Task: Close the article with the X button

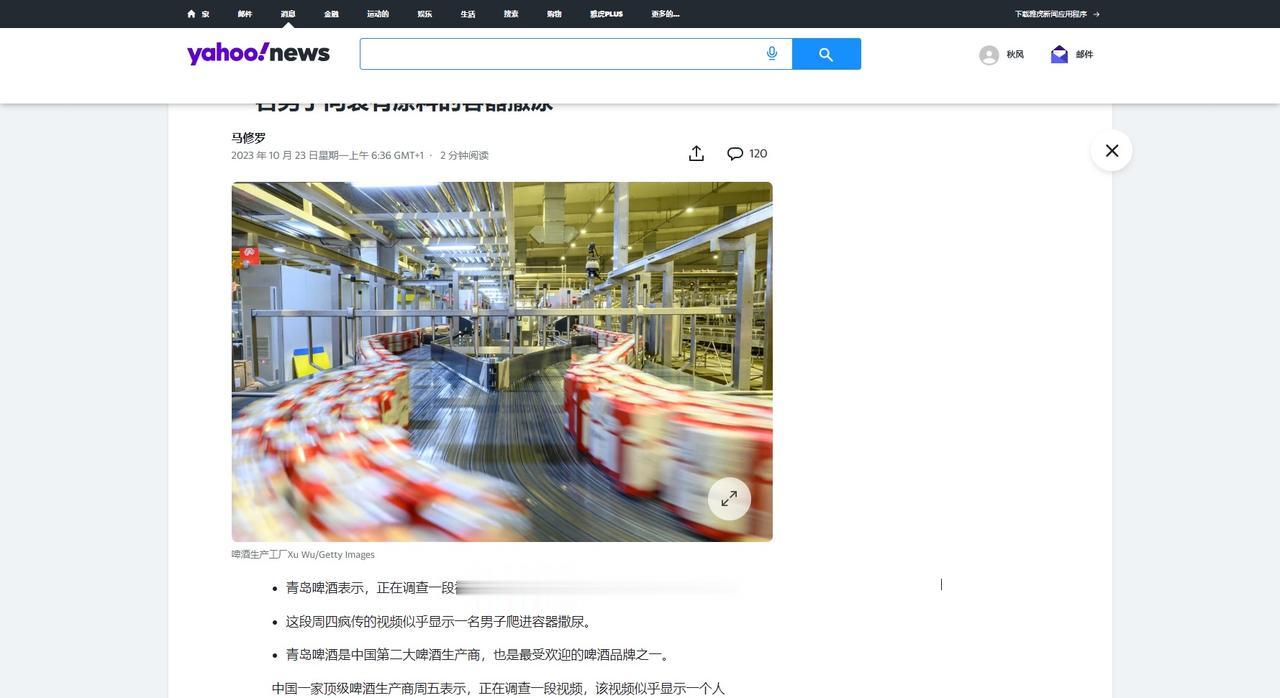Action: (x=1112, y=150)
